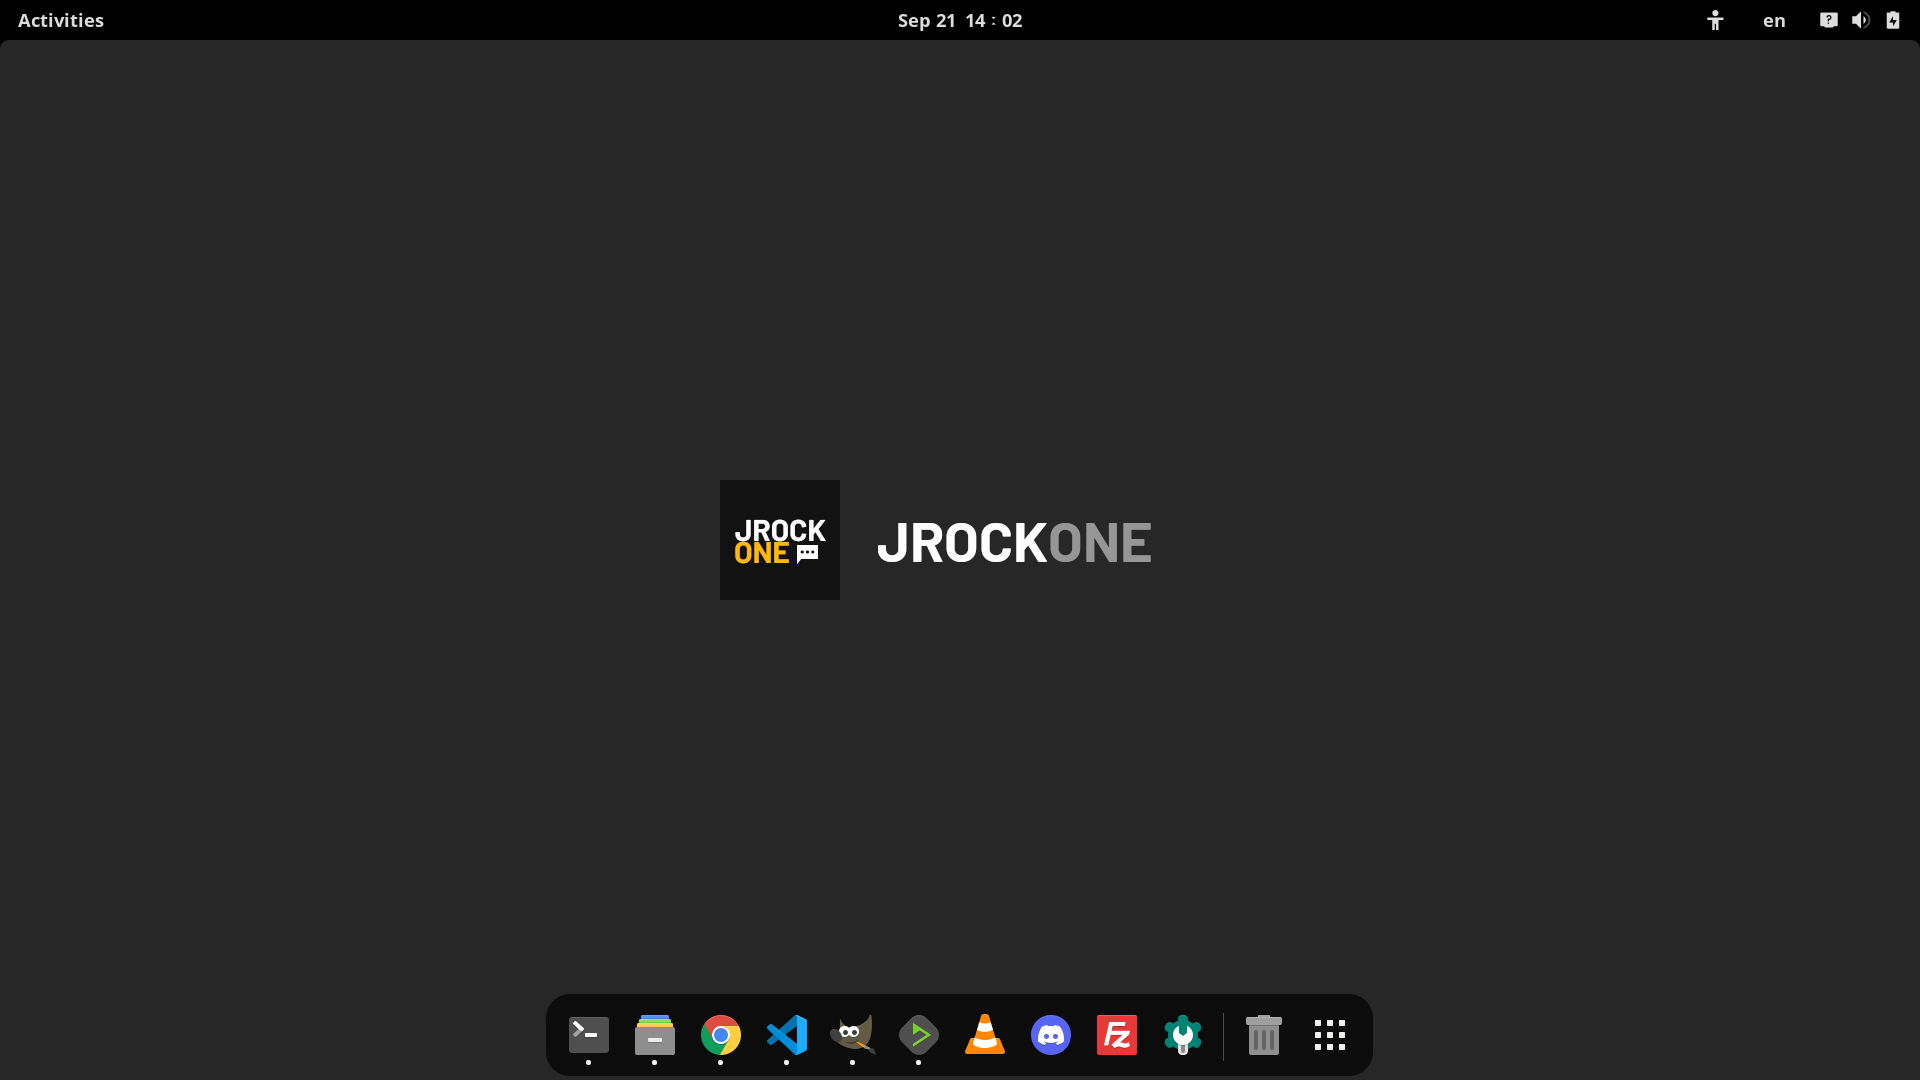Open the Activities overview
Image resolution: width=1920 pixels, height=1080 pixels.
(x=61, y=20)
